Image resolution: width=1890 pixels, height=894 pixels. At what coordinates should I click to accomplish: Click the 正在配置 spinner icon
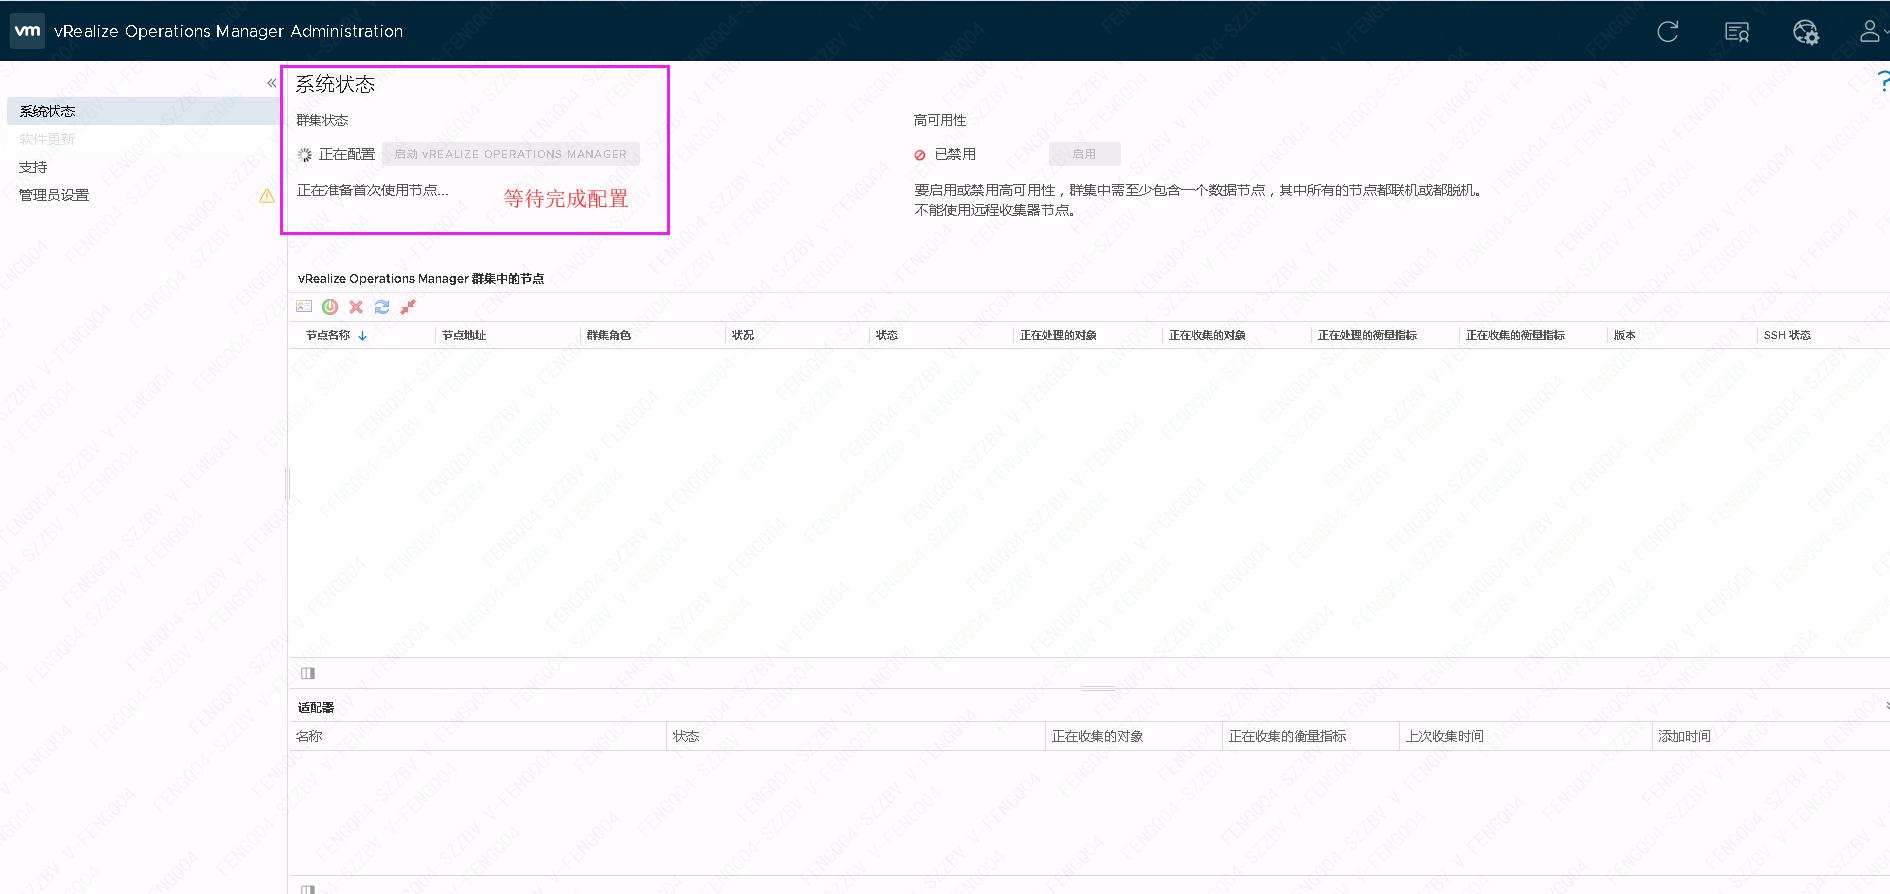304,154
